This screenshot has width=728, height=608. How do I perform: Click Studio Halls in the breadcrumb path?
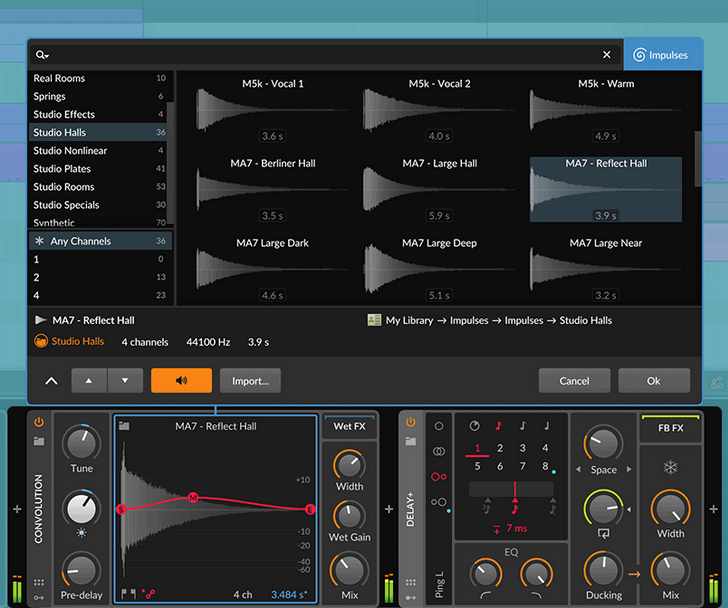pos(585,320)
